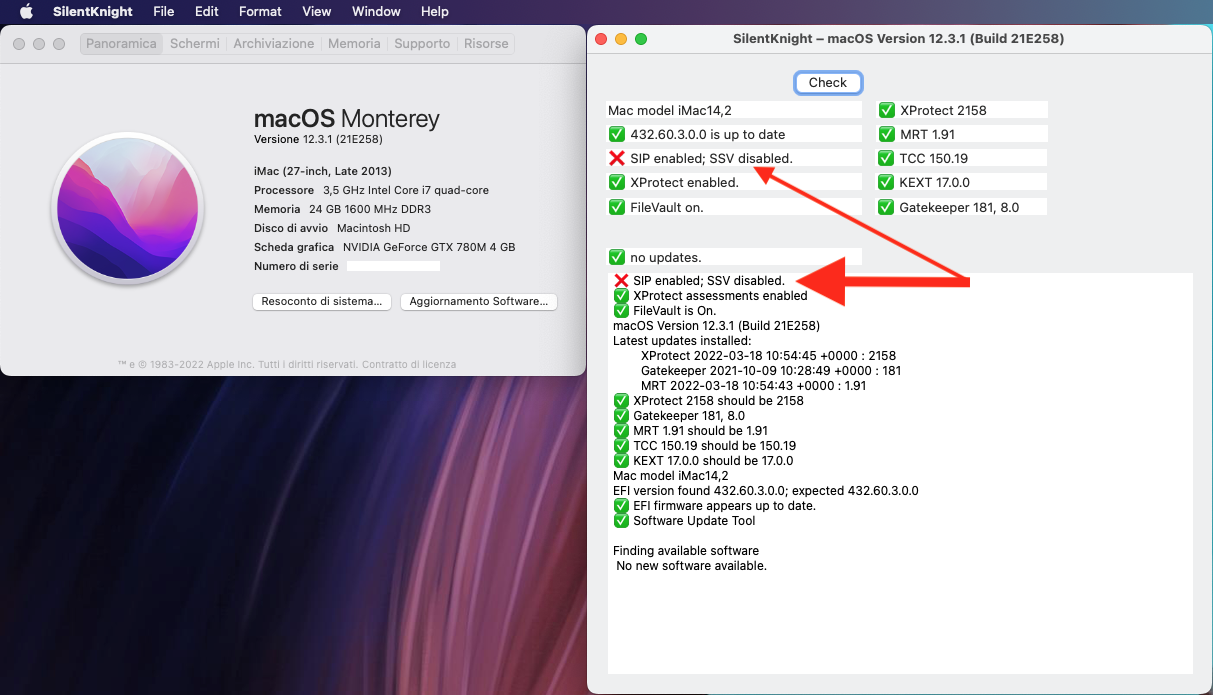Click the macOS Monterey heading text
1213x695 pixels.
[x=347, y=119]
